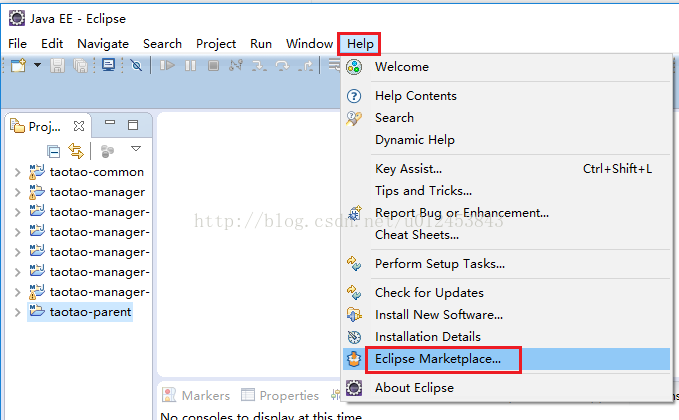
Task: Click the Step Over debug icon
Action: (282, 66)
